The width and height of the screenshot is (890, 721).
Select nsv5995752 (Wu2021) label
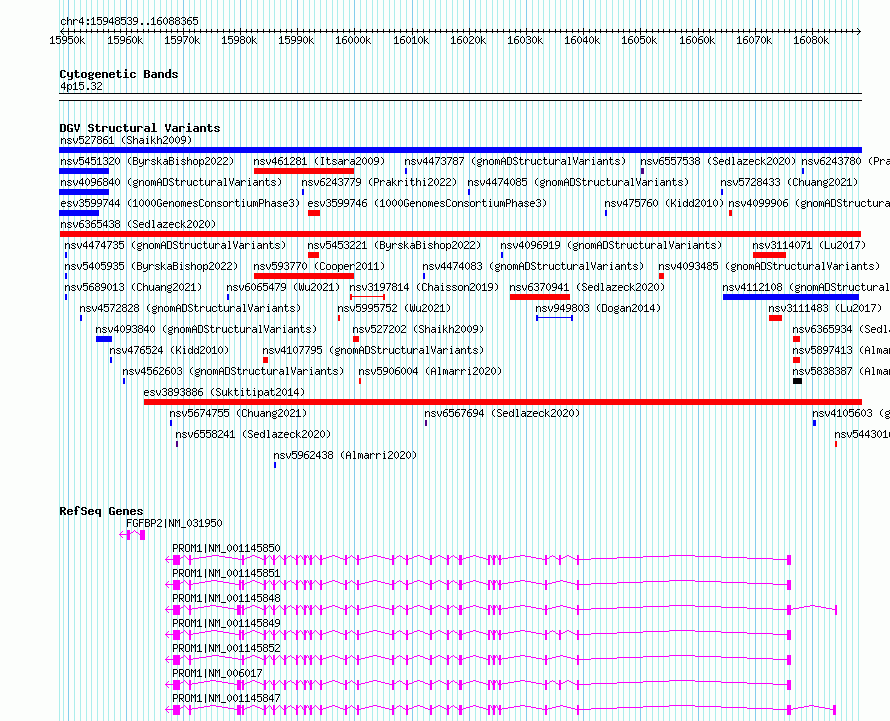click(394, 308)
